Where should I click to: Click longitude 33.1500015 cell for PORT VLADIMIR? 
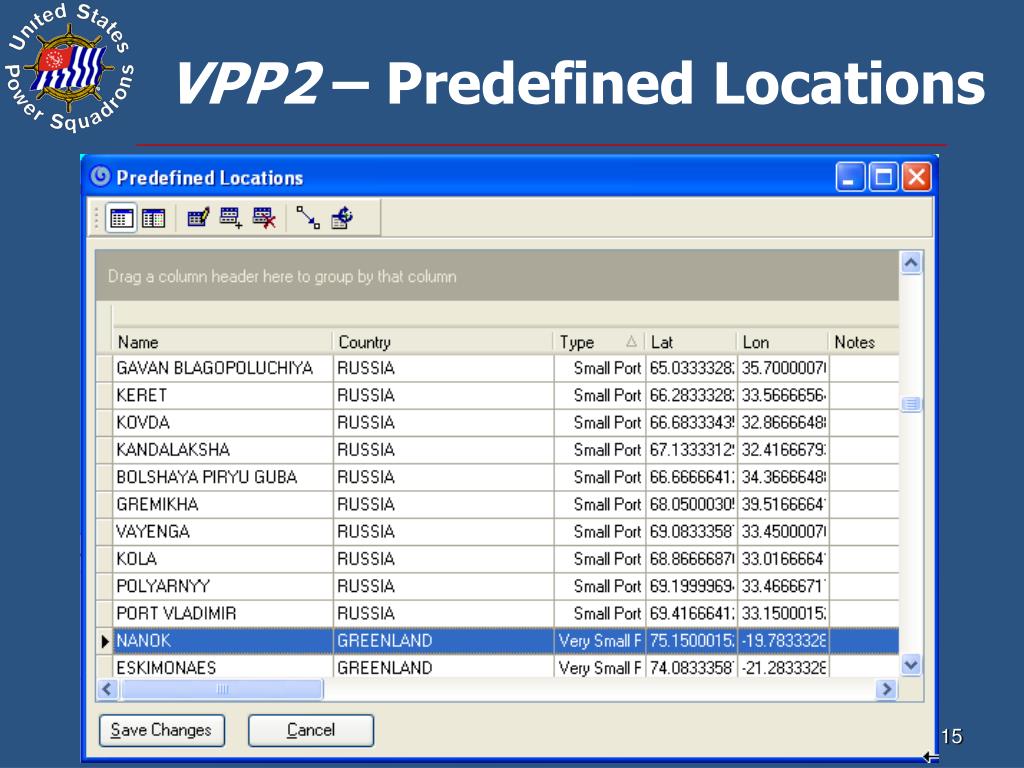784,614
